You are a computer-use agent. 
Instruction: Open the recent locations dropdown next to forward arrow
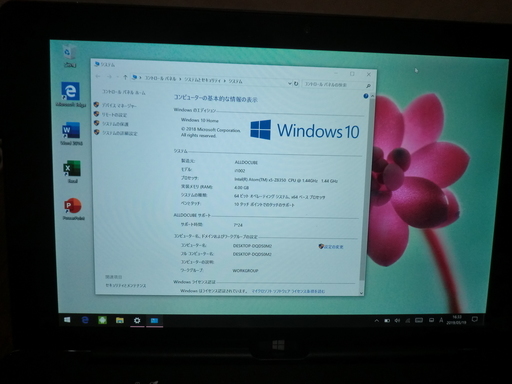coord(117,77)
